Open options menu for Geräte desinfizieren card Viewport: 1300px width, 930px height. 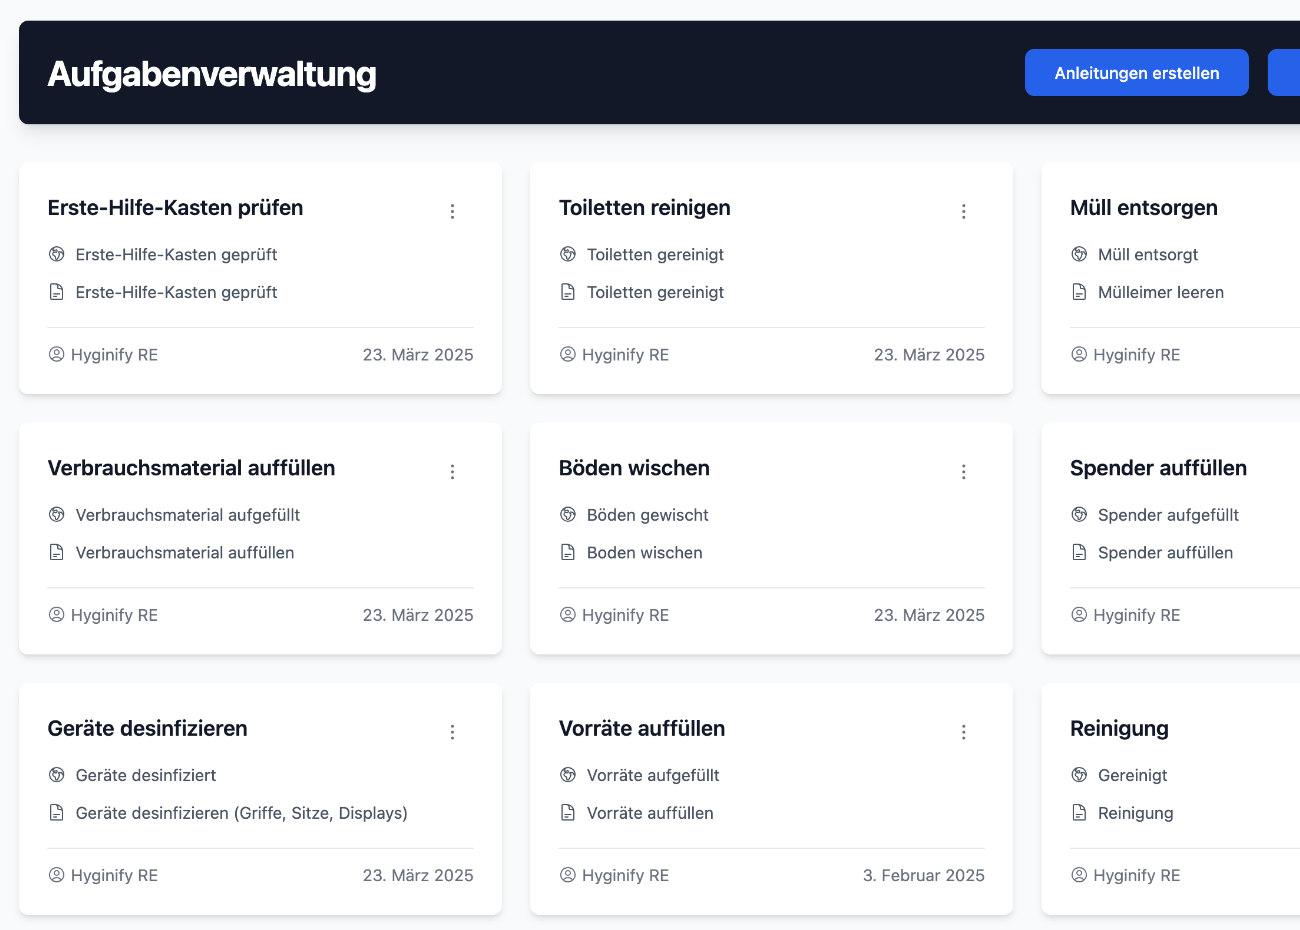coord(452,732)
